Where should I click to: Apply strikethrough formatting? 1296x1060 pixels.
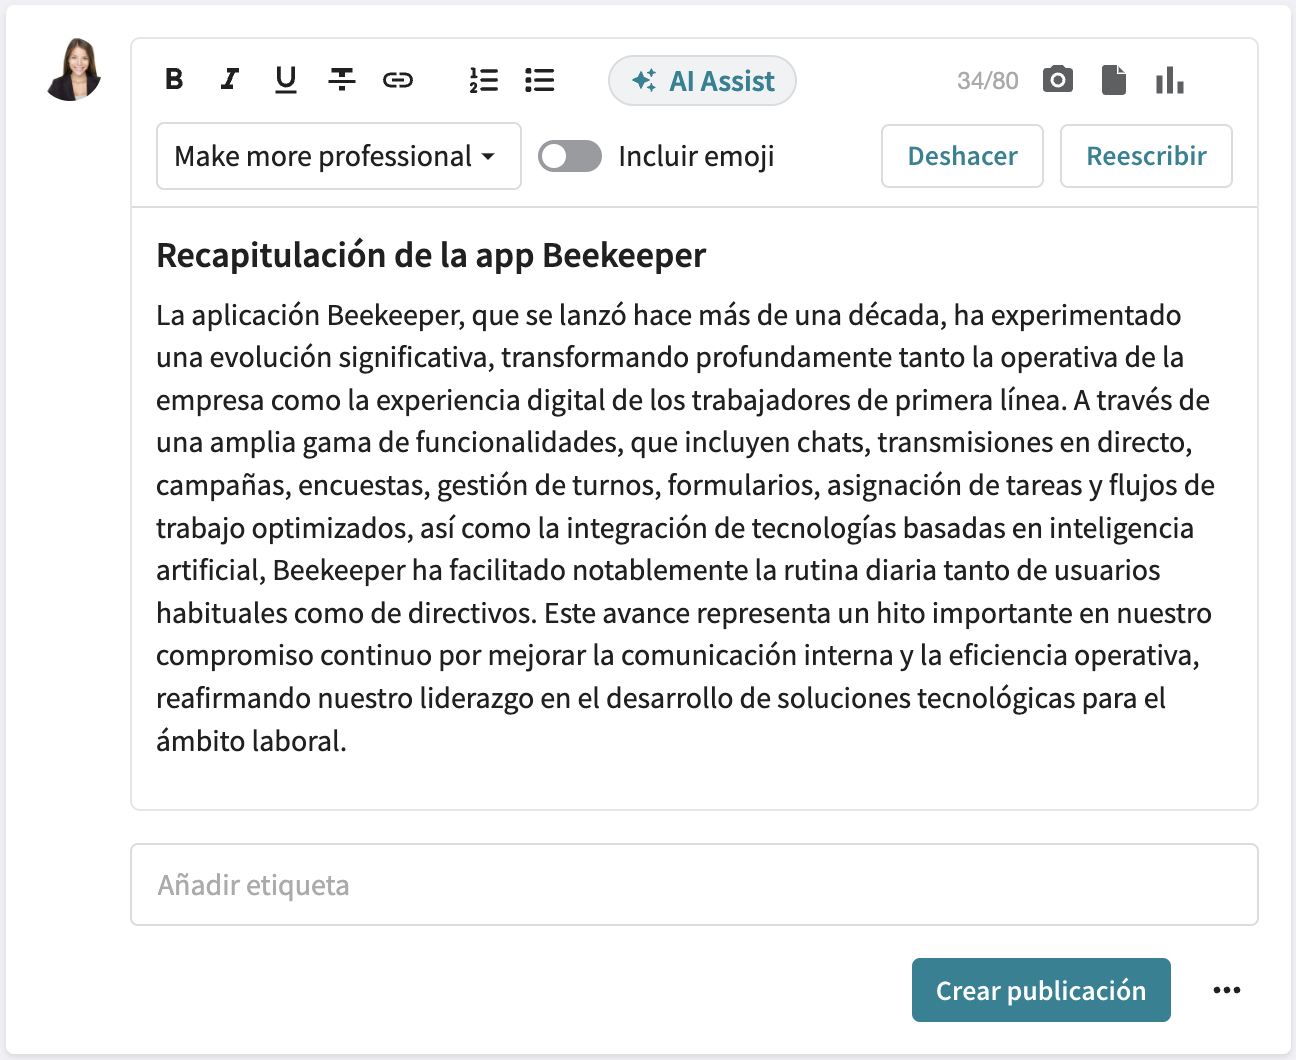click(x=342, y=80)
